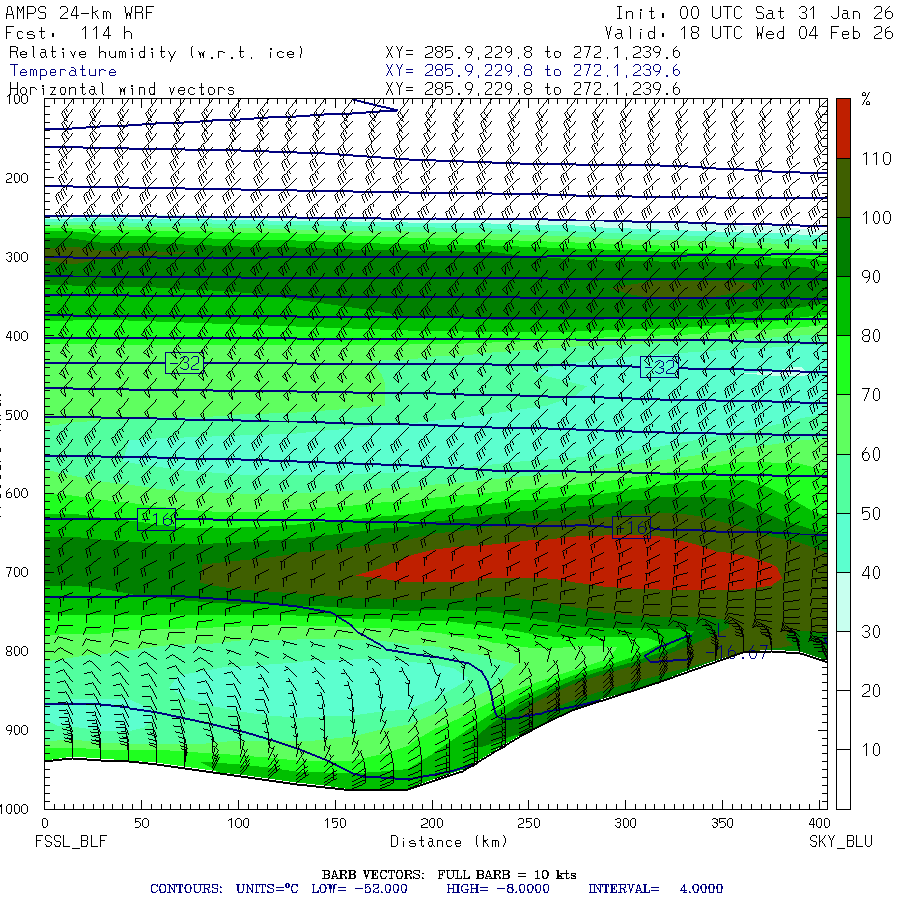The width and height of the screenshot is (900, 900).
Task: Click the LOW= -52.000 legend value
Action: click(x=359, y=889)
